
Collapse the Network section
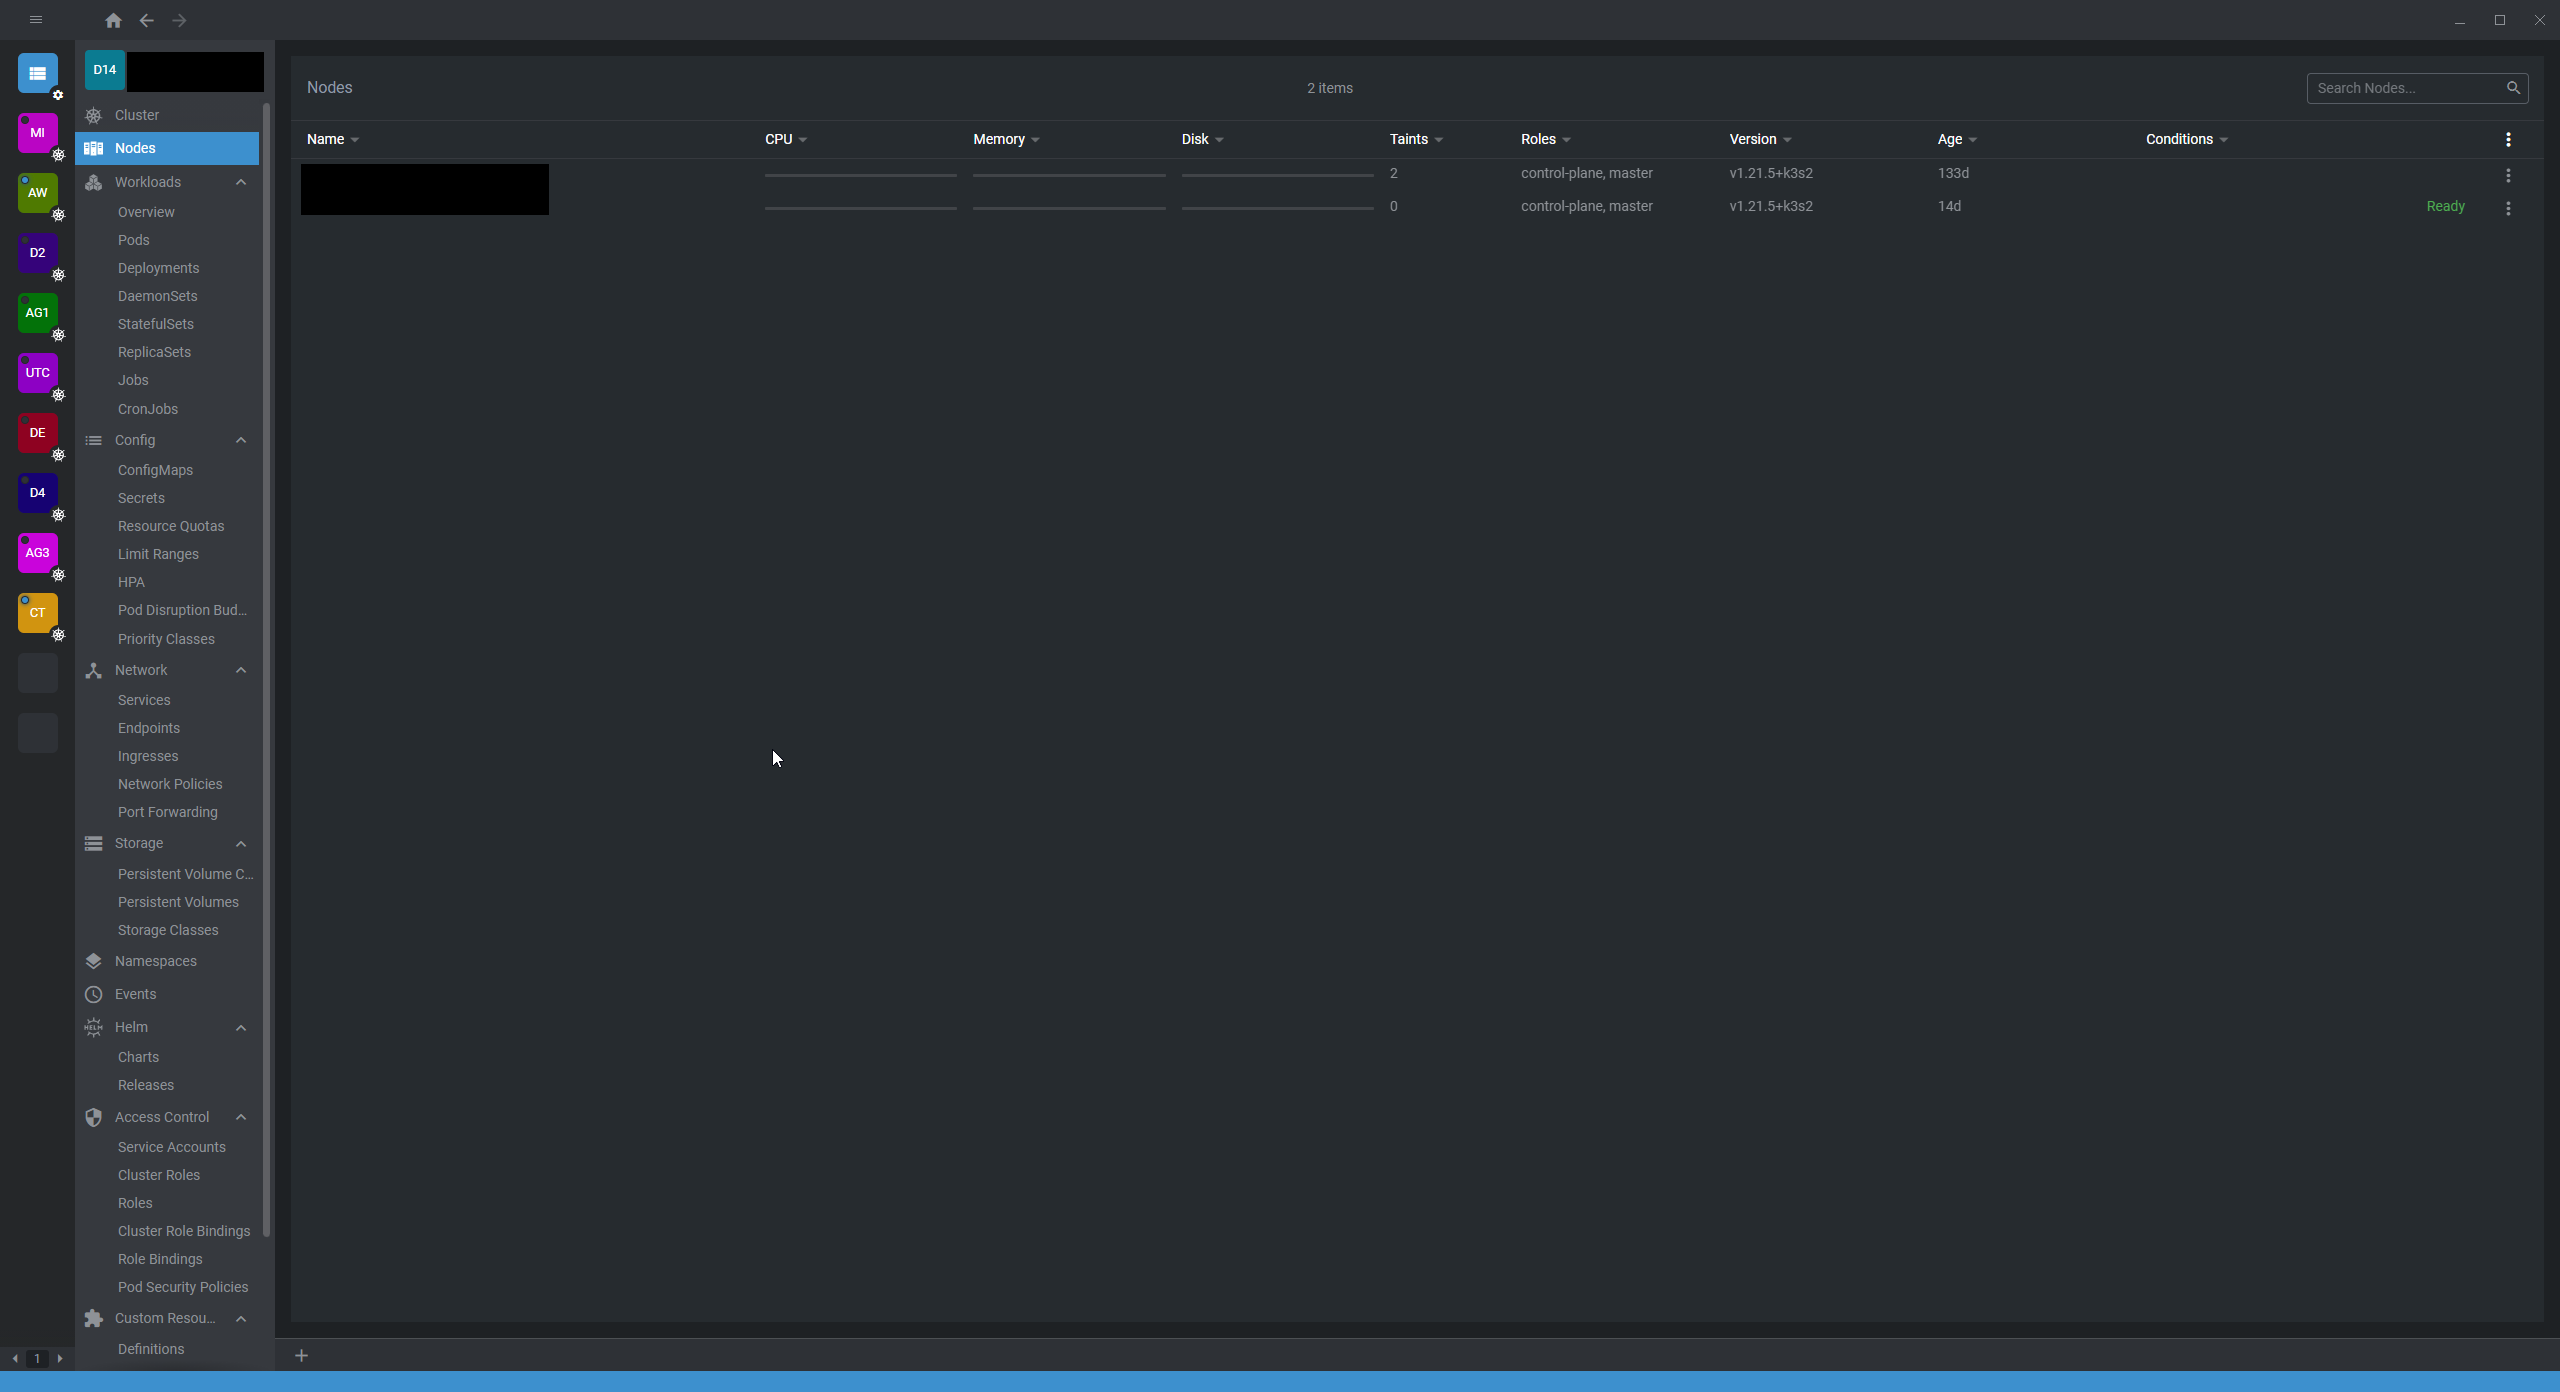240,670
